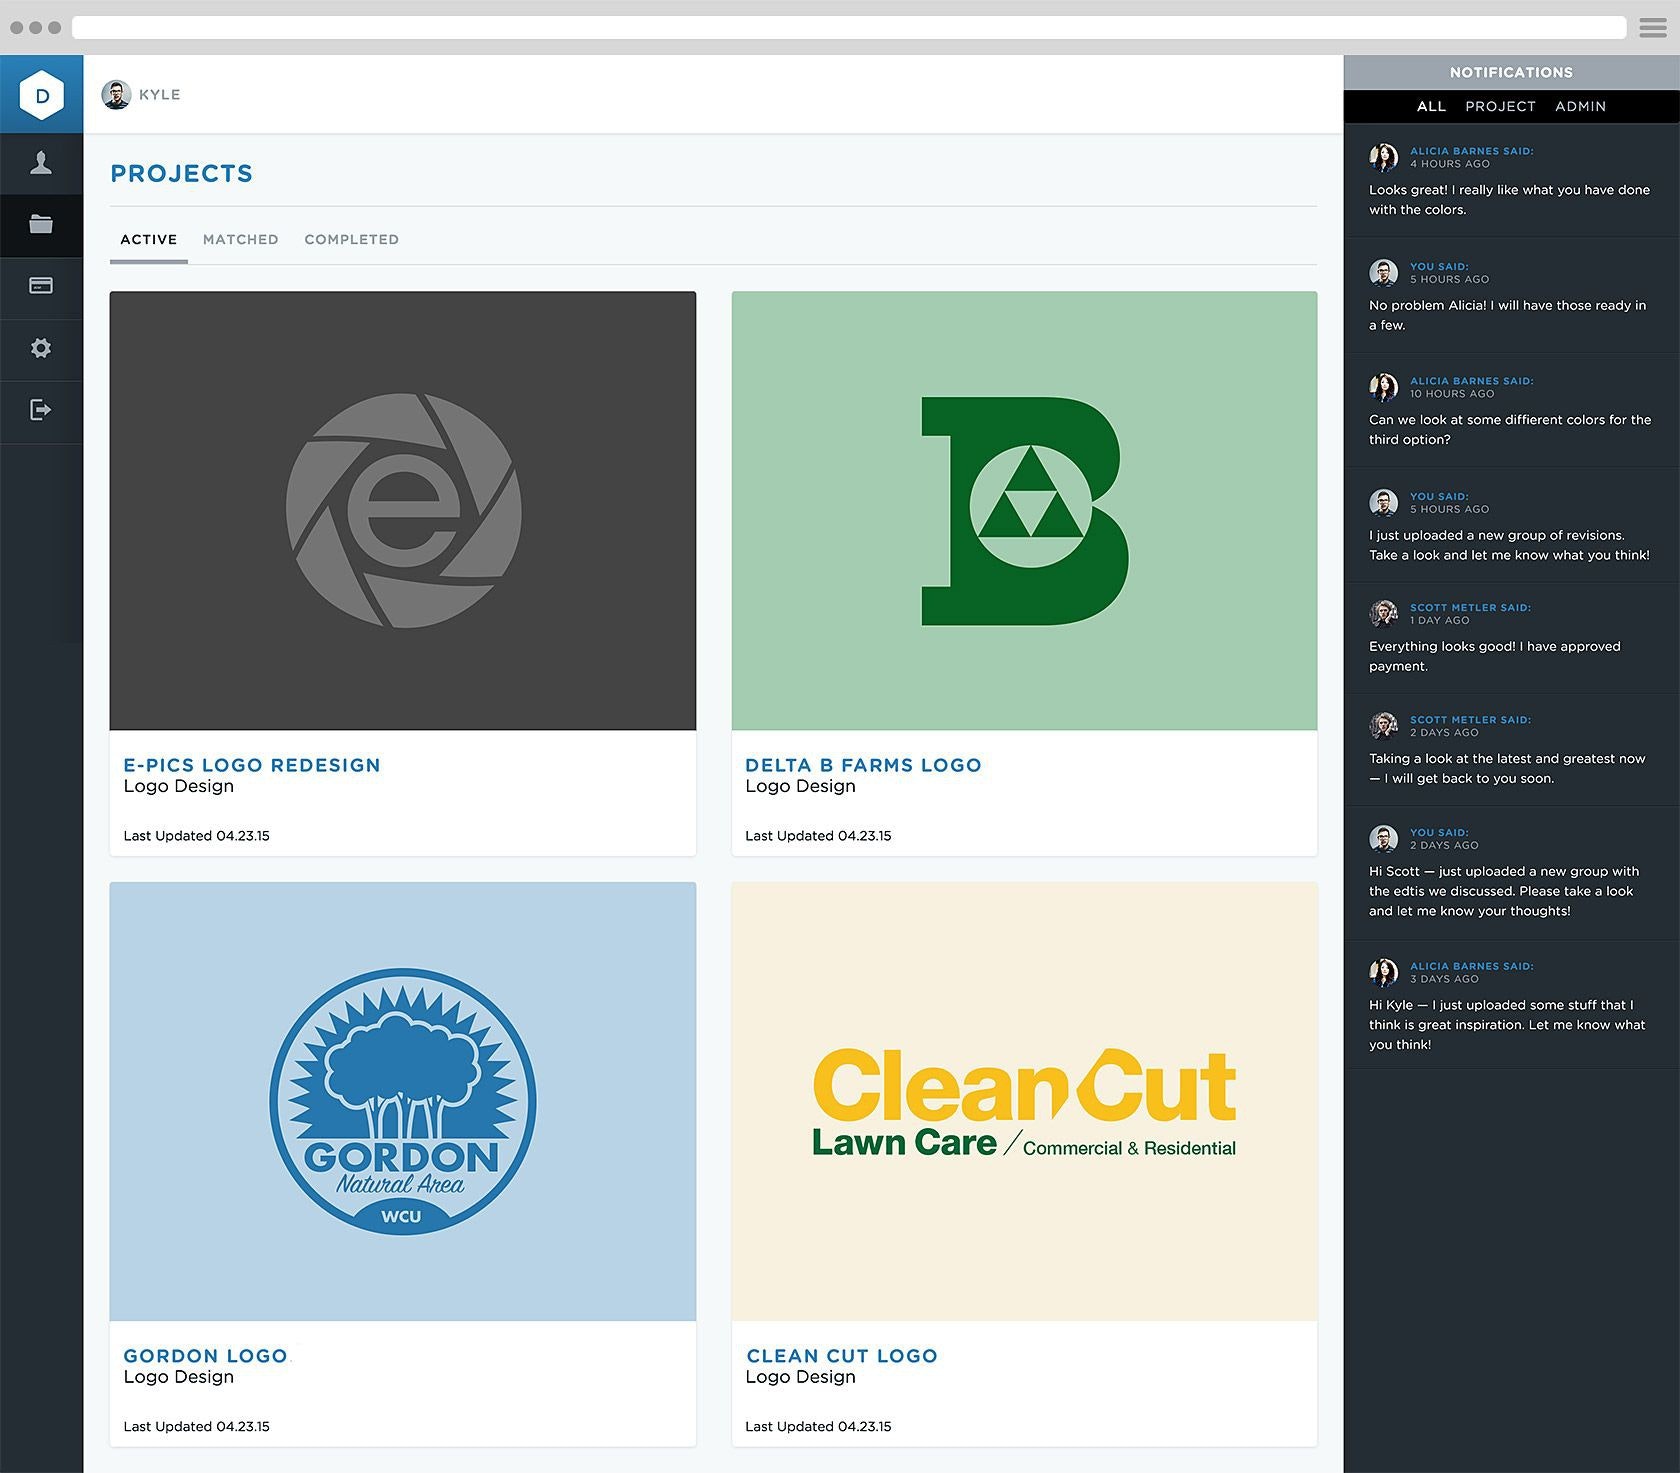
Task: Click Alicia's avatar on the 4 hours ago message
Action: tap(1384, 157)
